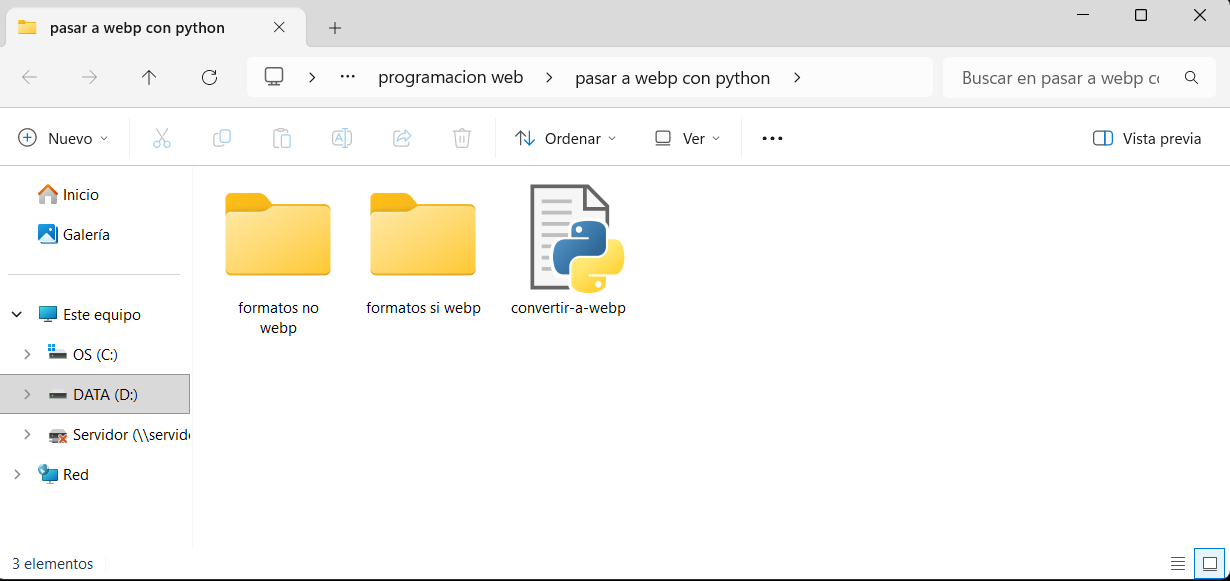The image size is (1230, 581).
Task: Enable large icons view via status bar toggle
Action: (1207, 563)
